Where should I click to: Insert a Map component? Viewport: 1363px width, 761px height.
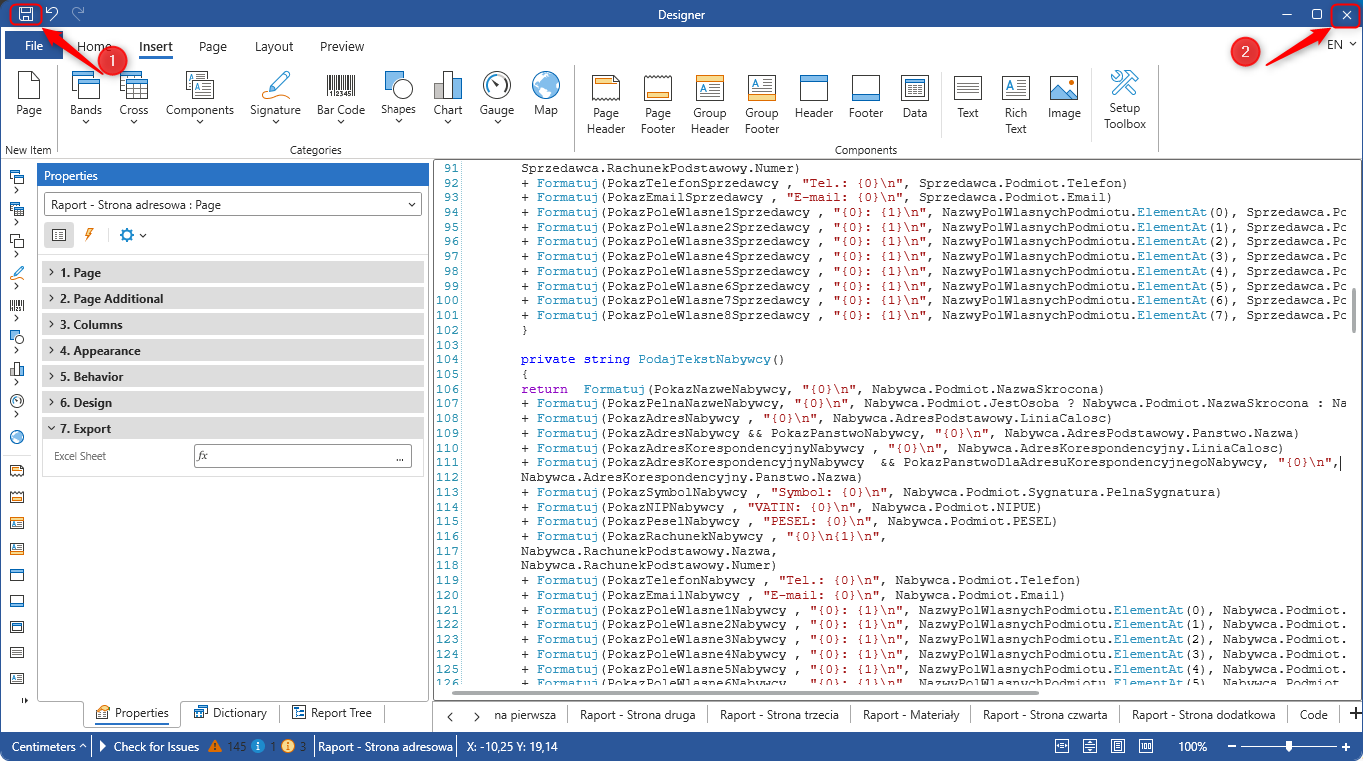tap(545, 95)
